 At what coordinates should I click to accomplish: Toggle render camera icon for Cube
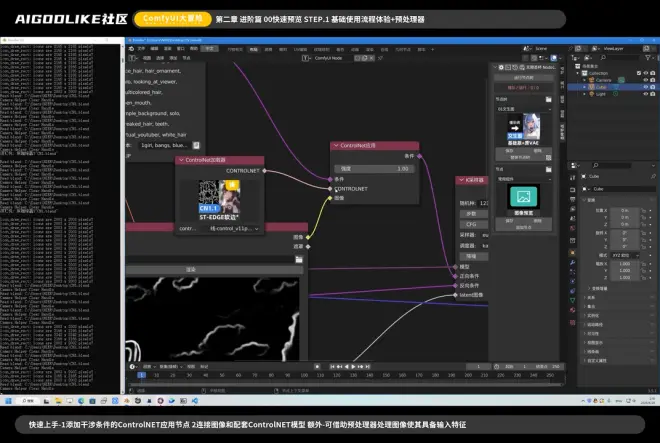(653, 89)
